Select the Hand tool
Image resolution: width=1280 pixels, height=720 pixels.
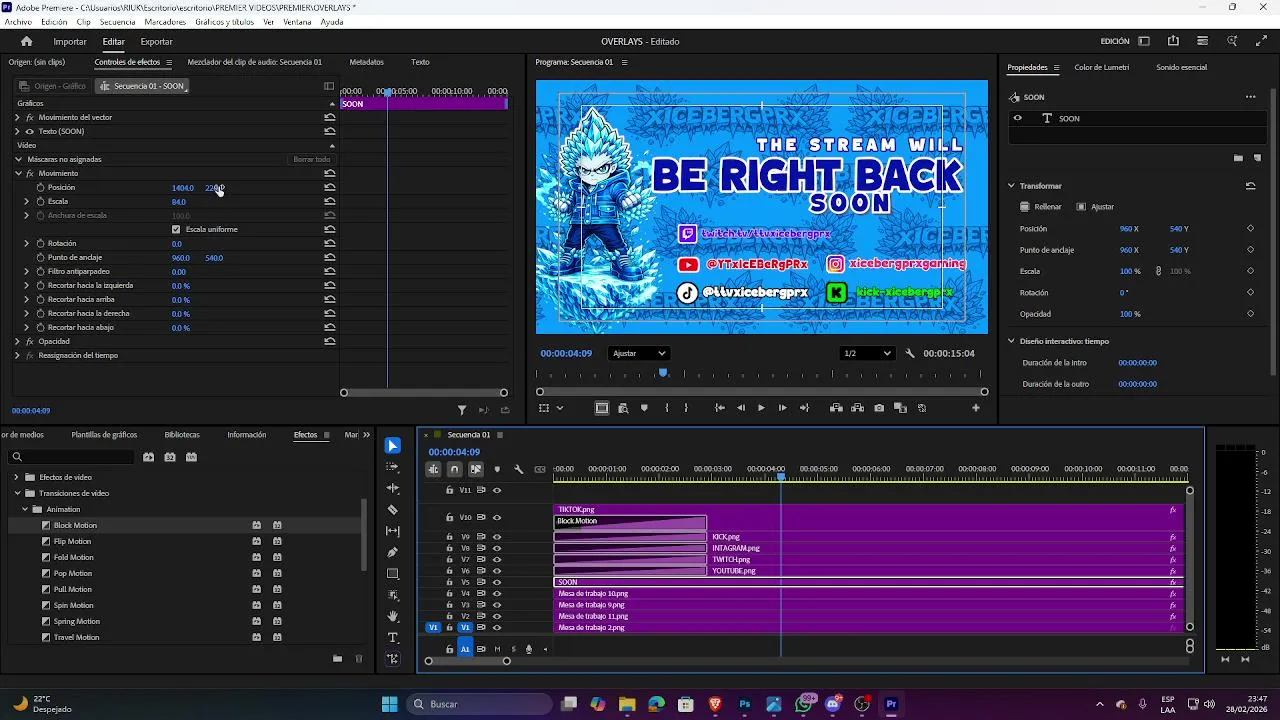(x=393, y=616)
